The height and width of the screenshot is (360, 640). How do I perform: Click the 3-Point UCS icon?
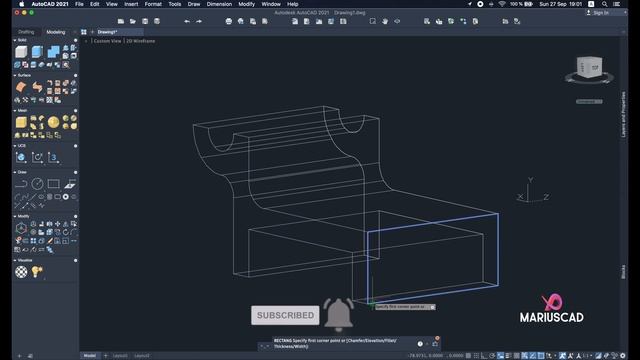coord(53,158)
